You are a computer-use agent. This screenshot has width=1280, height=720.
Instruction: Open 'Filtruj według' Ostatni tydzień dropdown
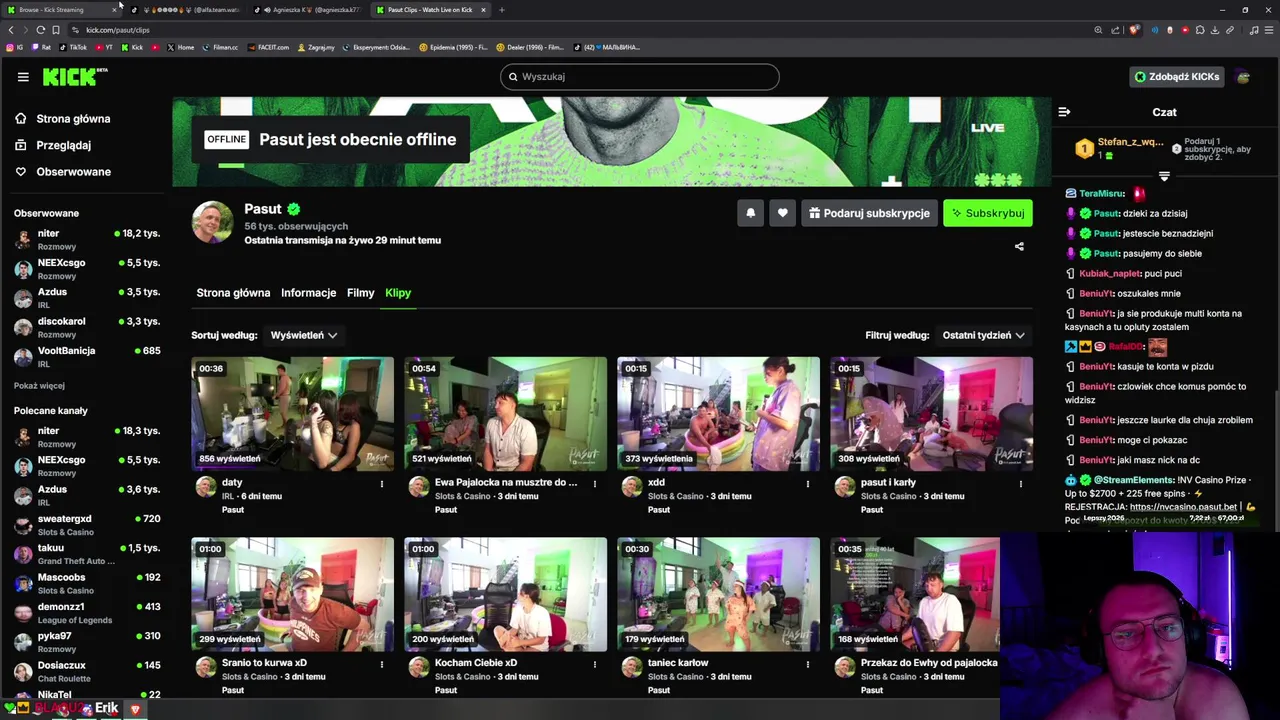point(983,335)
